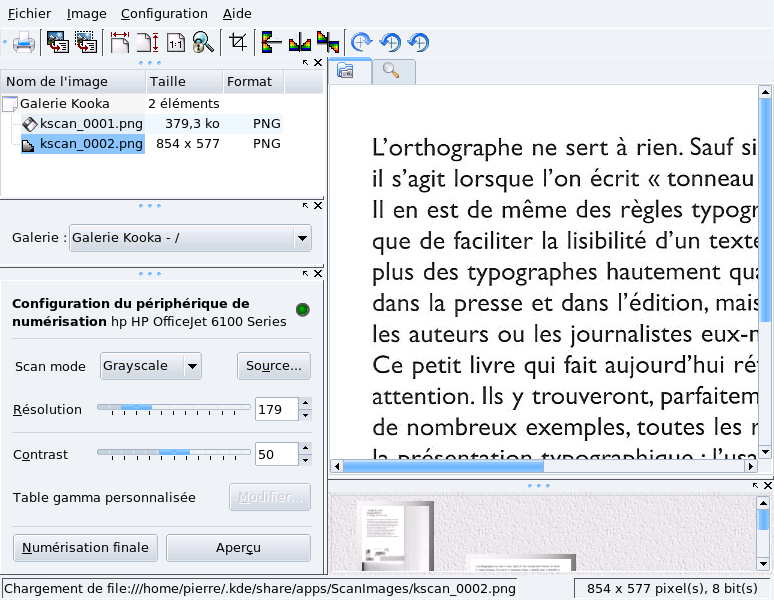Detach the scanner configuration panel
This screenshot has height=600, width=774.
tap(306, 273)
